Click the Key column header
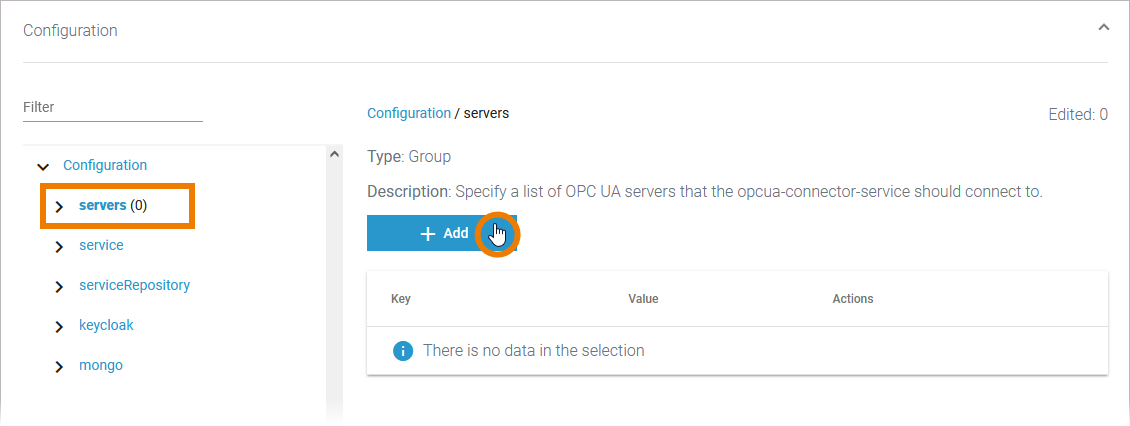Image resolution: width=1130 pixels, height=426 pixels. [x=400, y=299]
